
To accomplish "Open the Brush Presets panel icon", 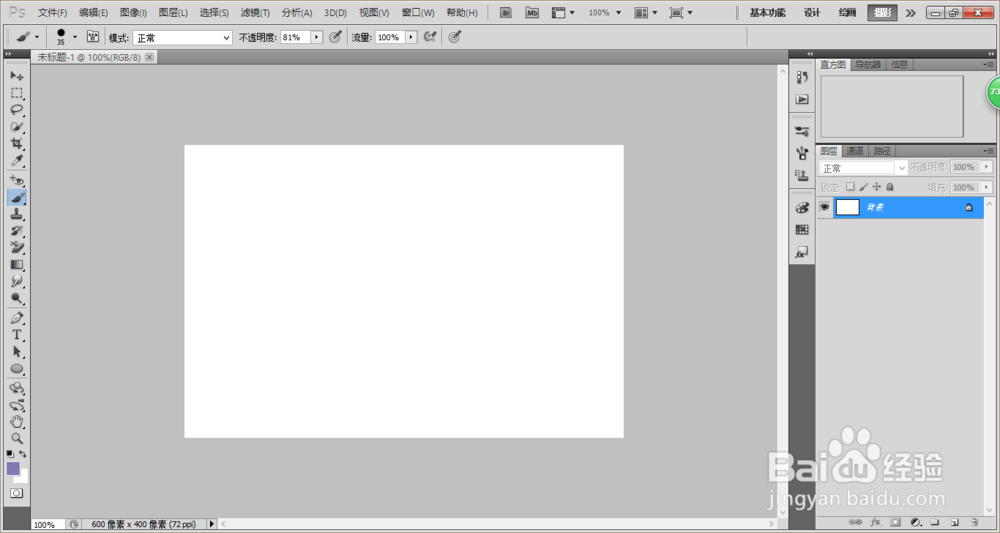I will pyautogui.click(x=802, y=131).
